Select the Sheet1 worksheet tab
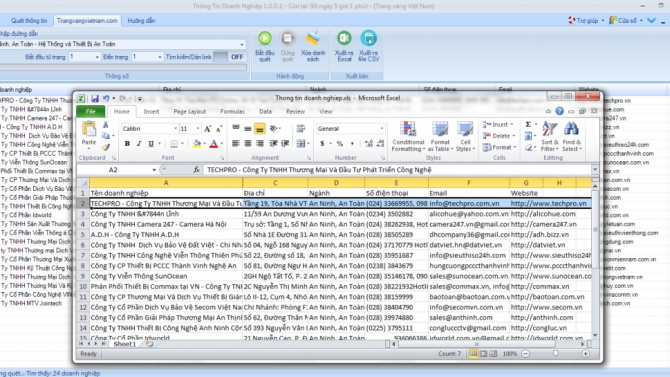Viewport: 670px width, 377px height. coord(124,344)
